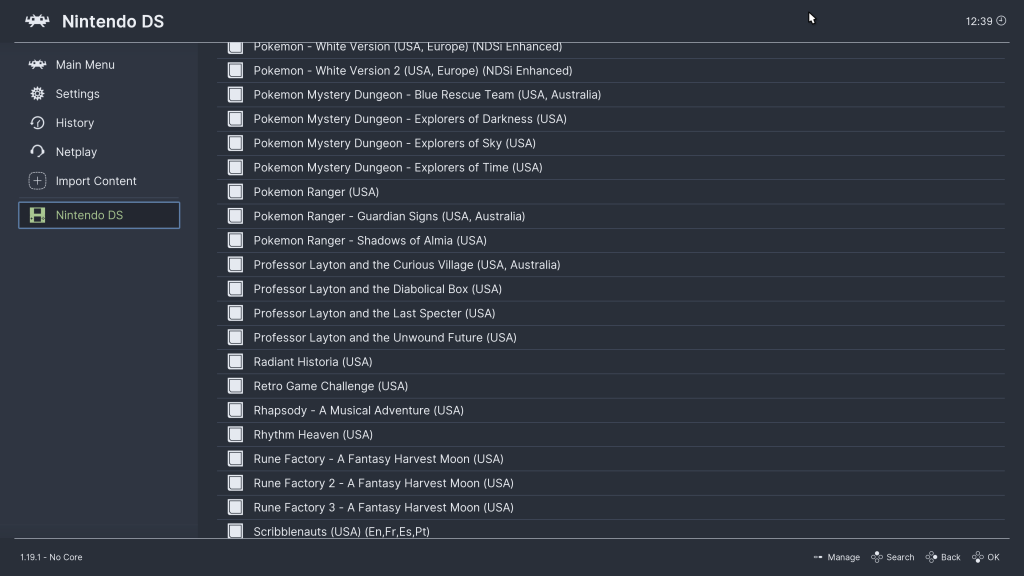
Task: Select Retro Game Challenge (USA) entry
Action: [330, 386]
